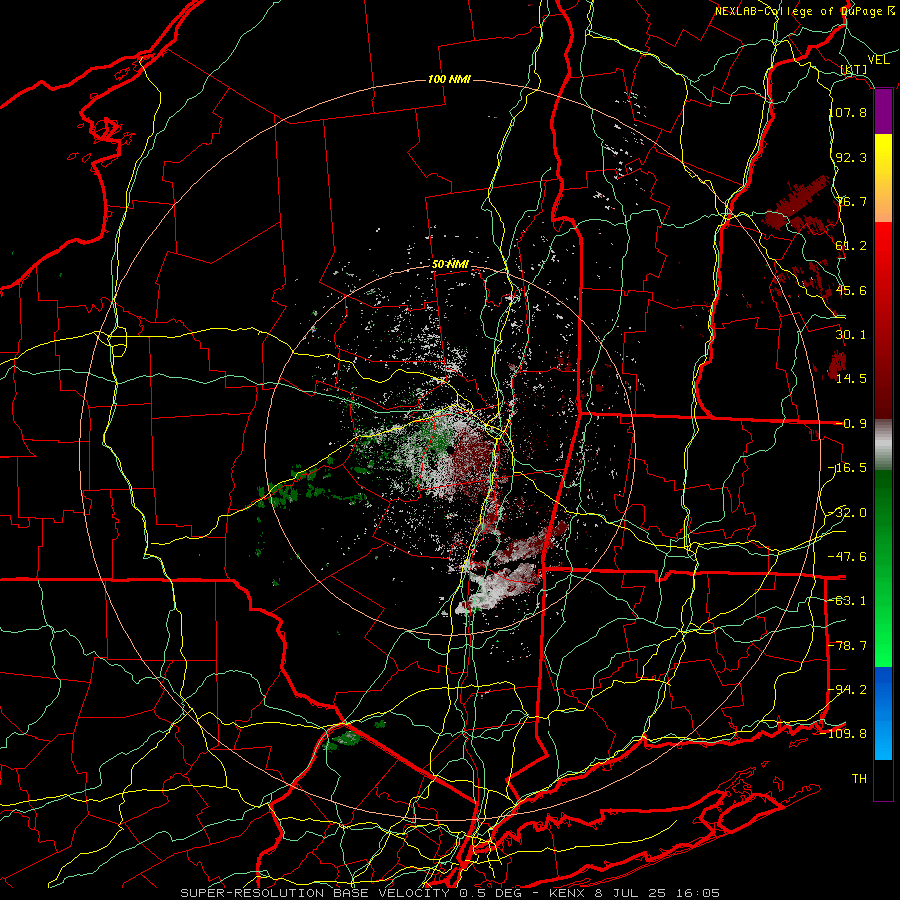
Task: Click the -47.6 velocity scale value
Action: point(848,557)
